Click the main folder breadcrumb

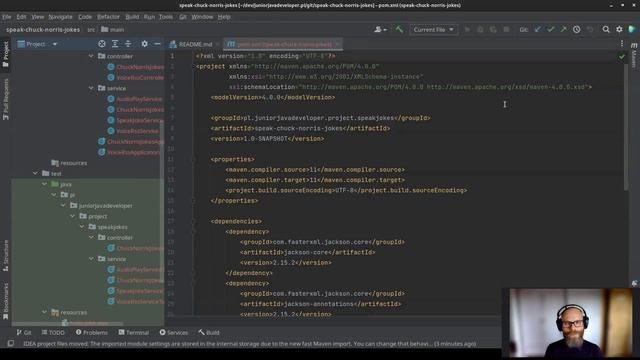[113, 29]
